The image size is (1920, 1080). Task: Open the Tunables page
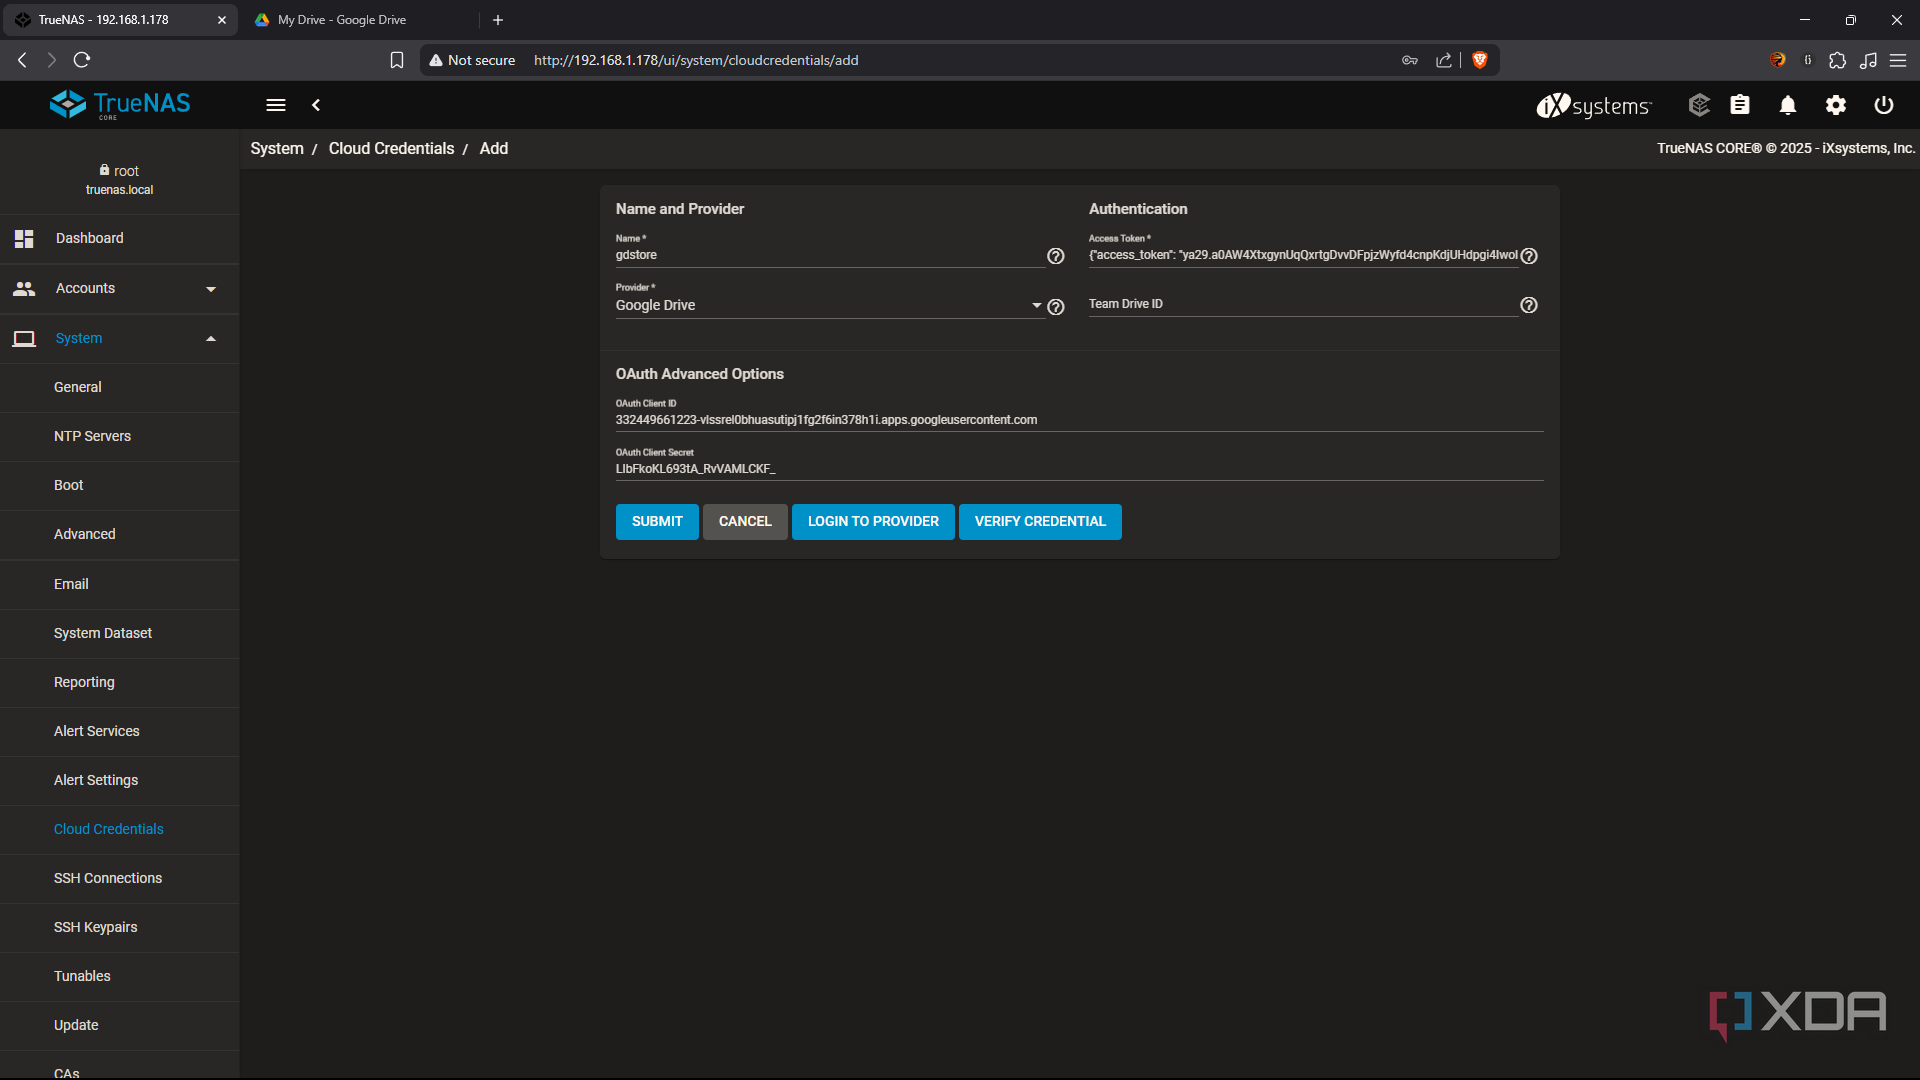[120, 976]
